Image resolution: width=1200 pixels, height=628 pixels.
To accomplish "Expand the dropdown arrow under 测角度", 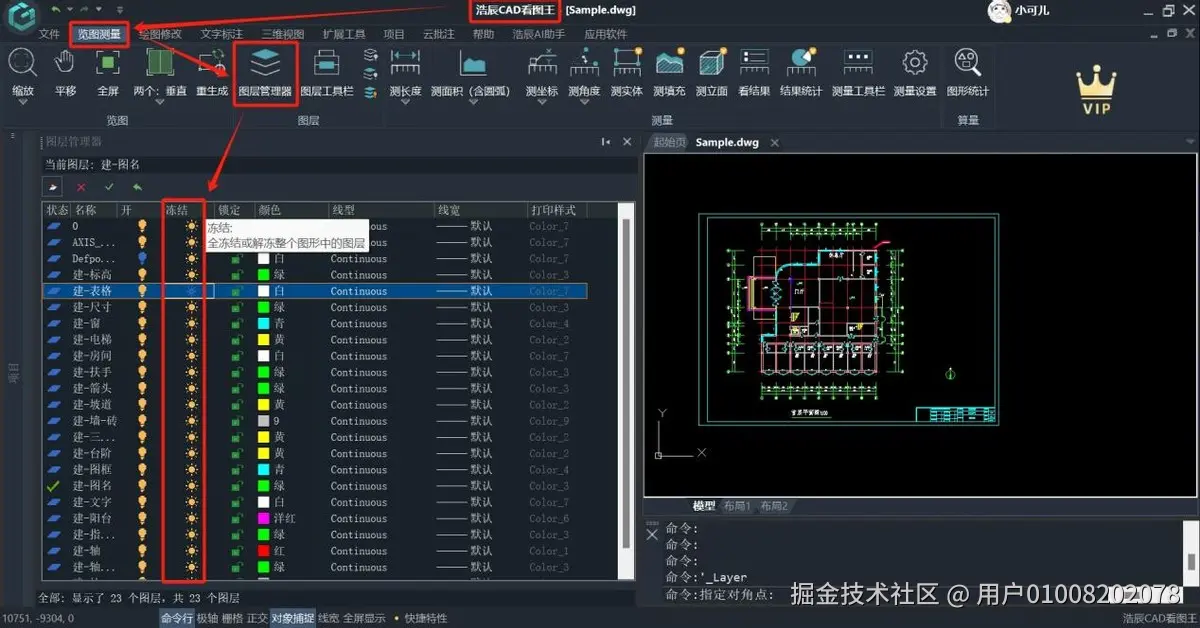I will [x=584, y=102].
